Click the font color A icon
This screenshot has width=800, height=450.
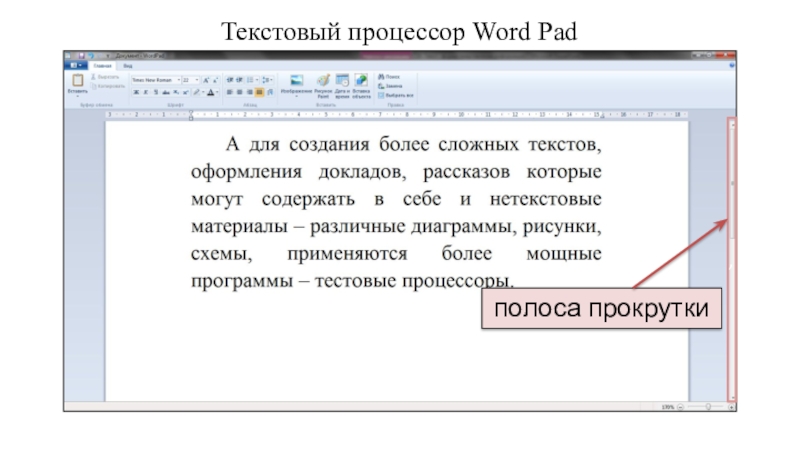[x=211, y=92]
